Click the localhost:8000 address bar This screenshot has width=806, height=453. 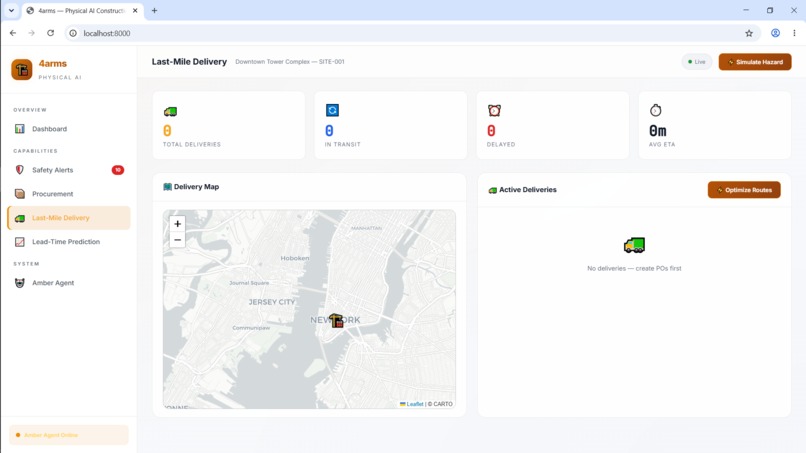406,33
